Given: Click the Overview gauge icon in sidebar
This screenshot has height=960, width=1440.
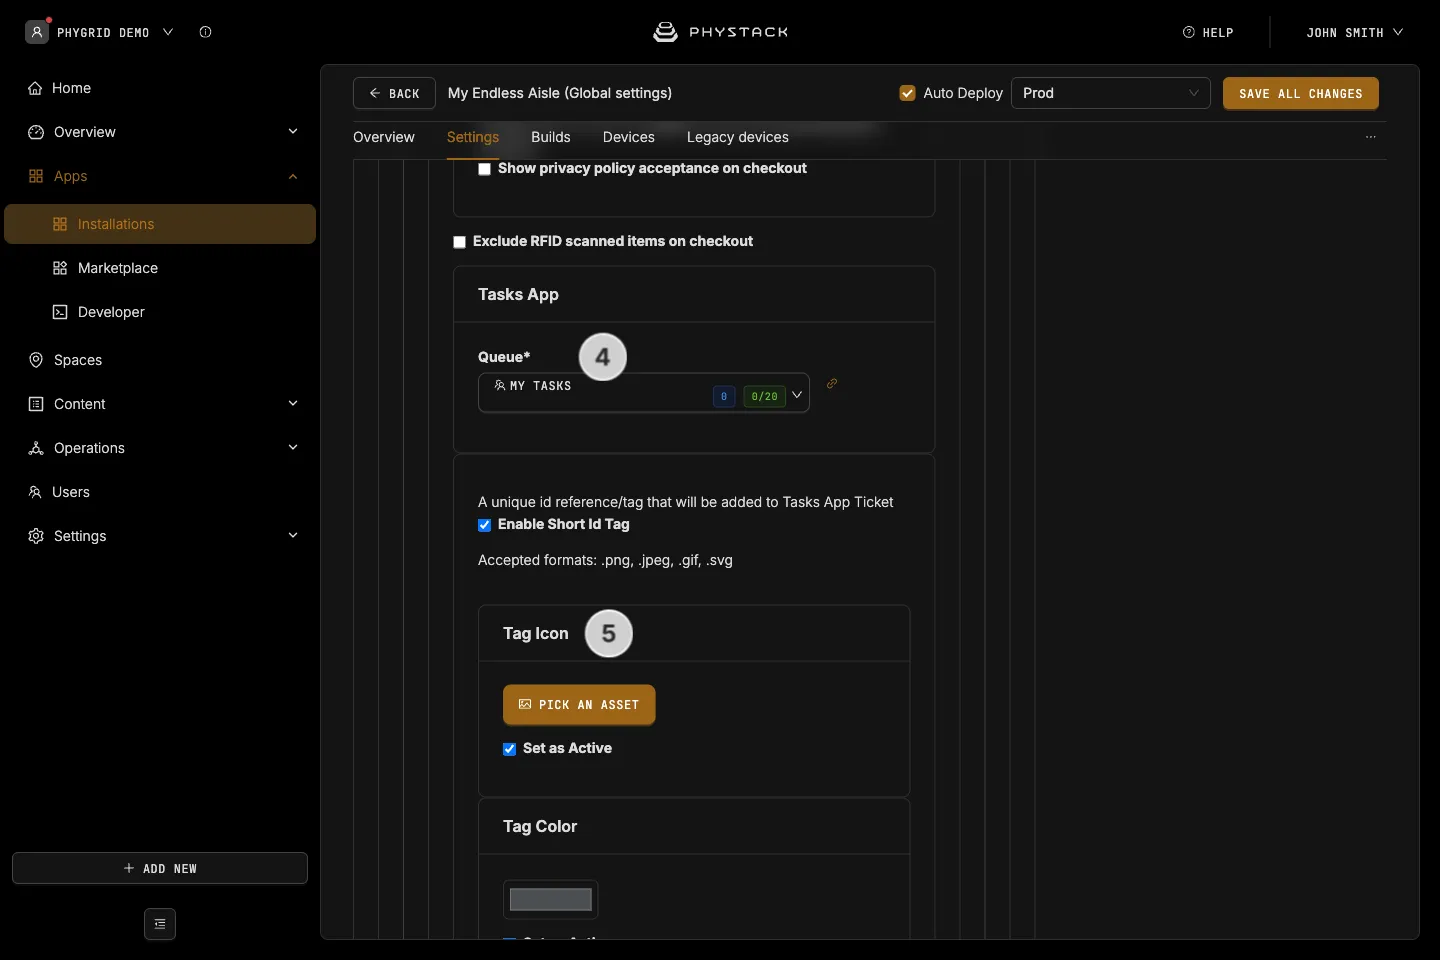Looking at the screenshot, I should 36,132.
